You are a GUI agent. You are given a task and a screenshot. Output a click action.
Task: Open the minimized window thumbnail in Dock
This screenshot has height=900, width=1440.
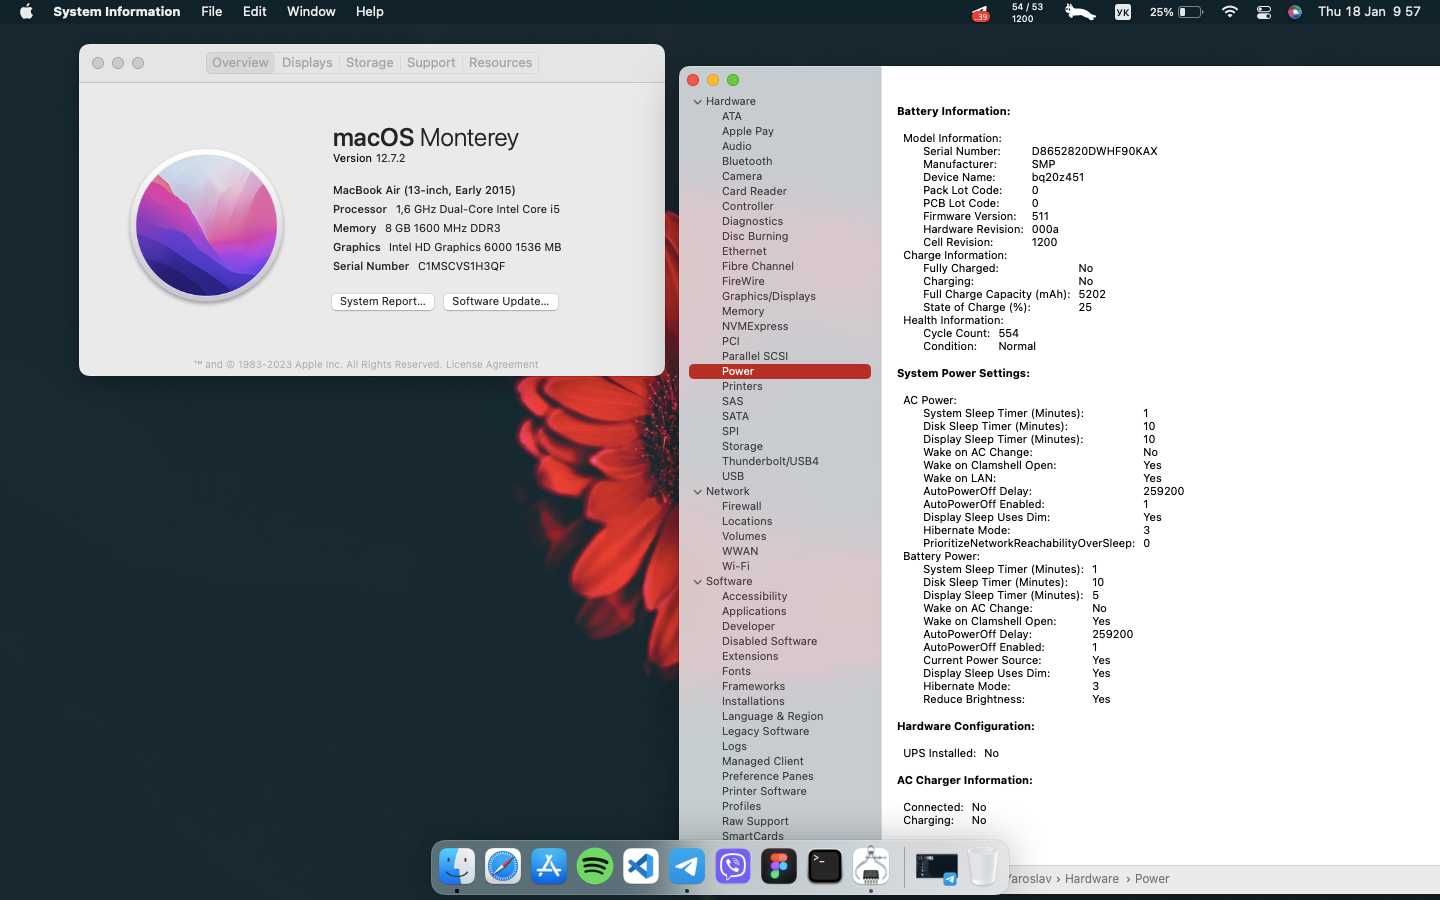[x=937, y=867]
